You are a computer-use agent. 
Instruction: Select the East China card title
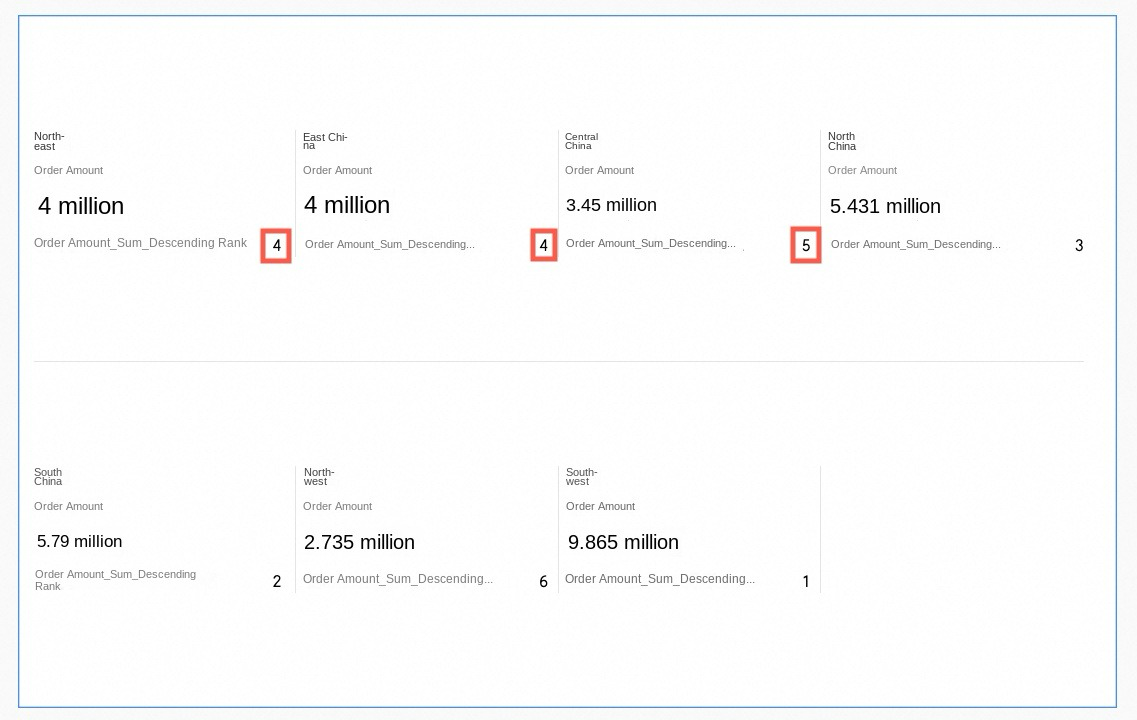(x=325, y=141)
